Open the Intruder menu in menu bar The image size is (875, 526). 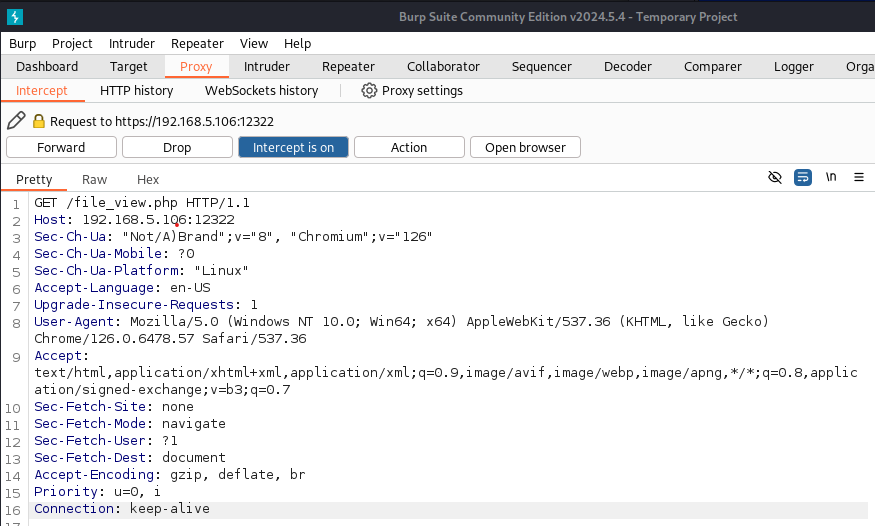(x=132, y=44)
